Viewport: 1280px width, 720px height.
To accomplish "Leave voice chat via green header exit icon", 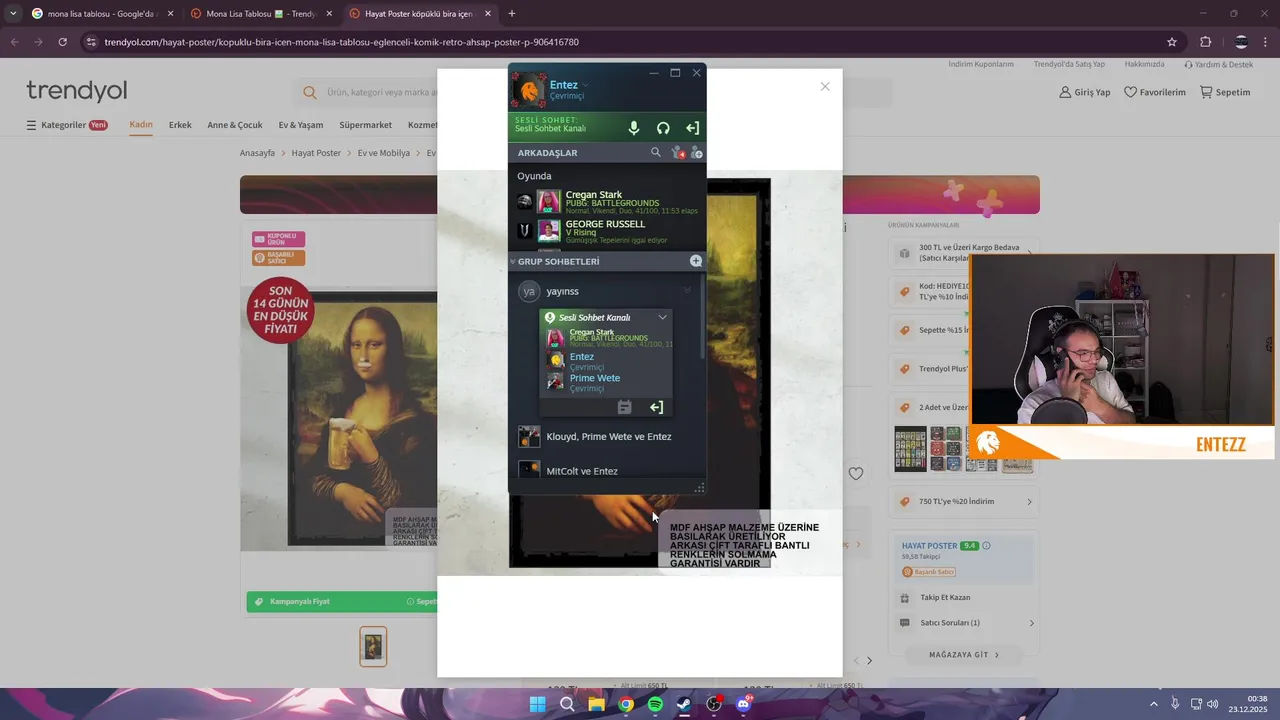I will [x=692, y=128].
